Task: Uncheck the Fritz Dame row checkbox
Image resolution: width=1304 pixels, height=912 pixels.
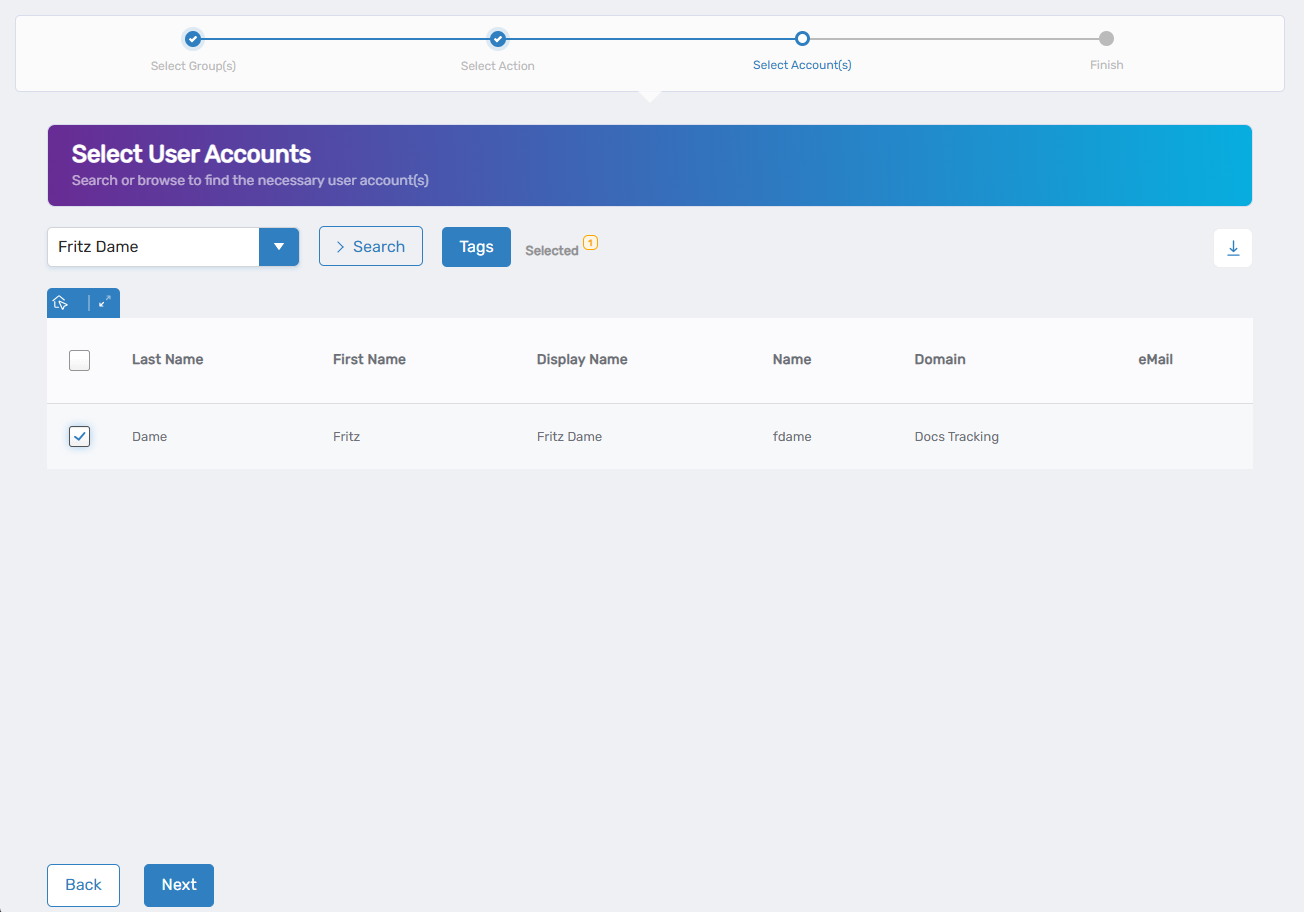Action: 79,436
